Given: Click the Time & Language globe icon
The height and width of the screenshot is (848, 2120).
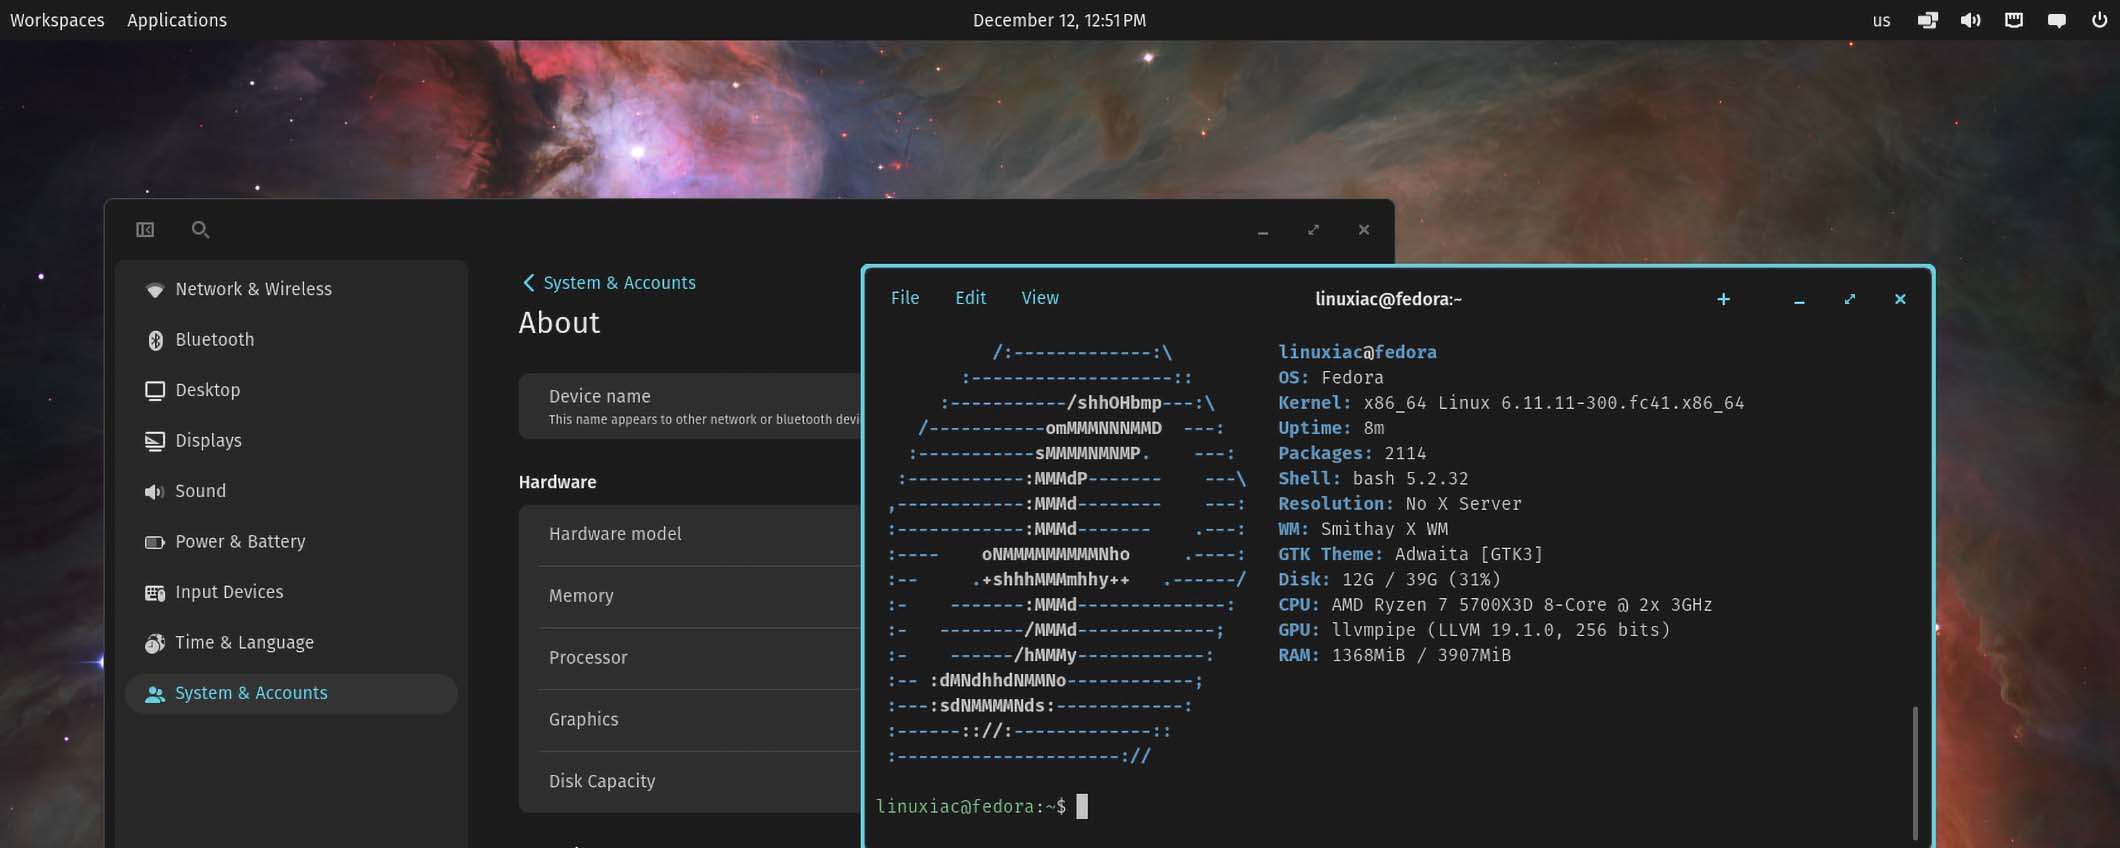Looking at the screenshot, I should pos(155,643).
